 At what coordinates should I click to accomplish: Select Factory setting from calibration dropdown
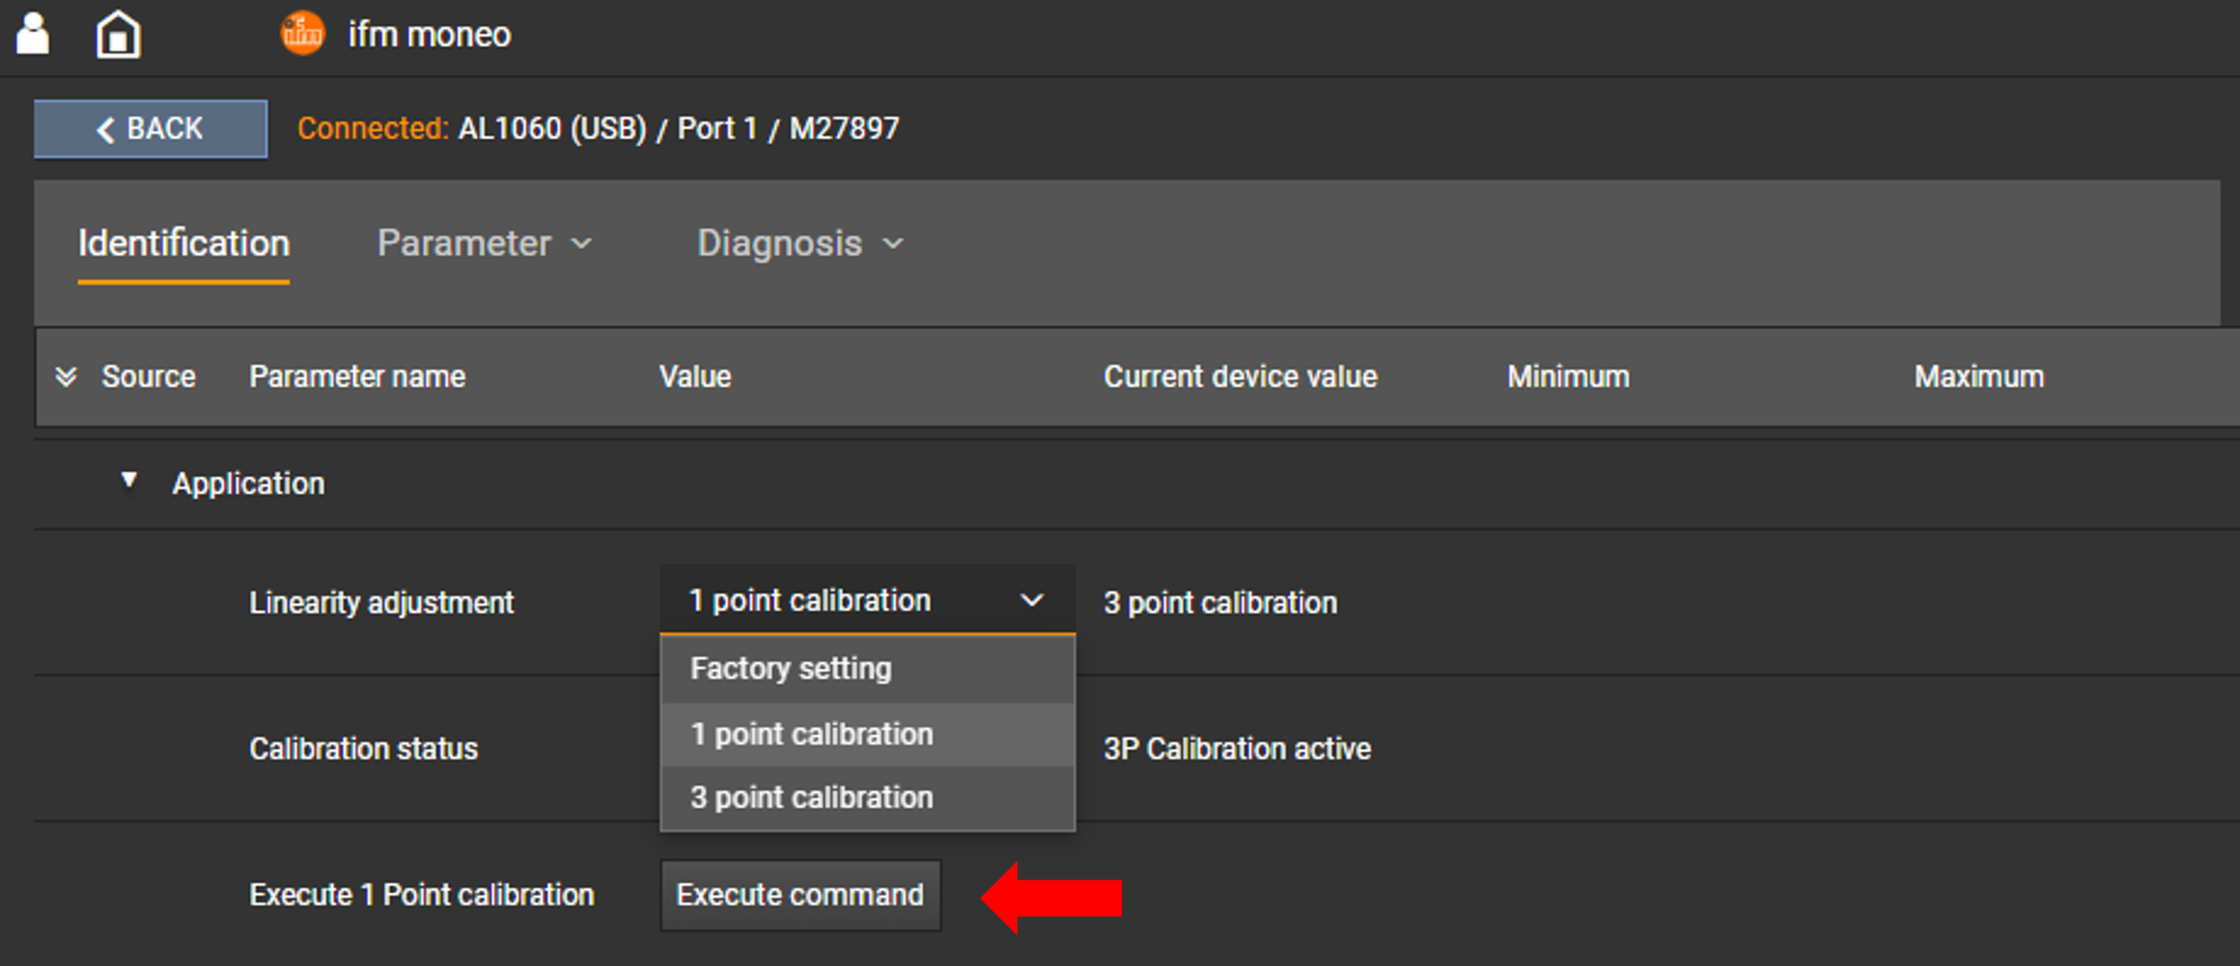coord(790,668)
